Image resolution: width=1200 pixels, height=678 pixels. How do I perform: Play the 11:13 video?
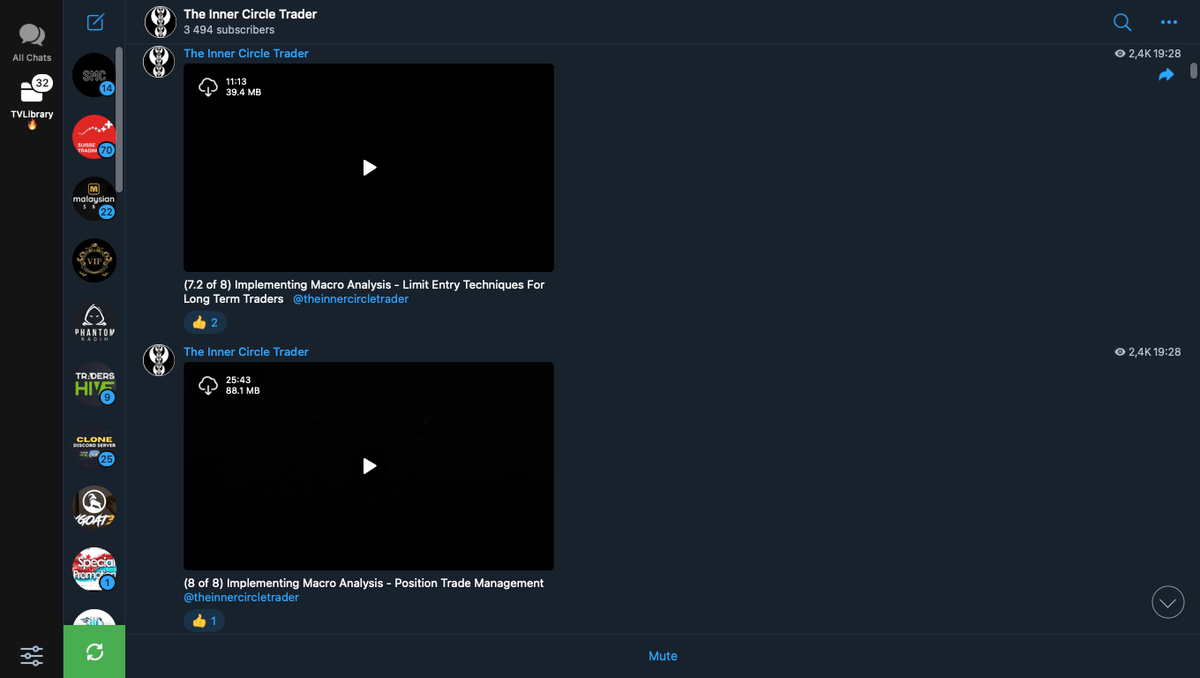click(369, 168)
